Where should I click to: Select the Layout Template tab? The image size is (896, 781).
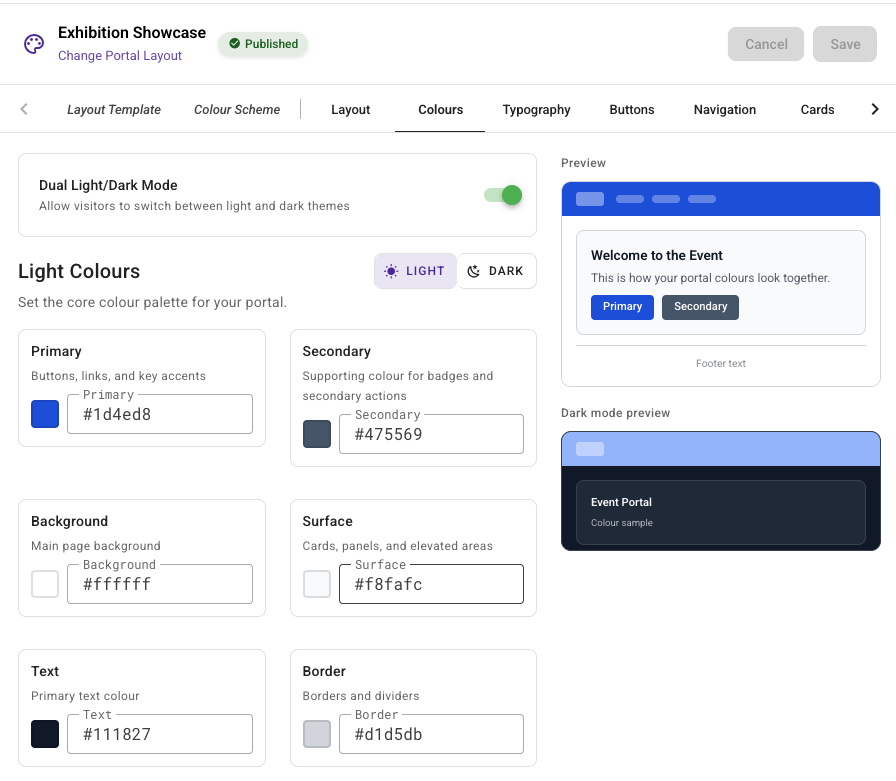114,109
